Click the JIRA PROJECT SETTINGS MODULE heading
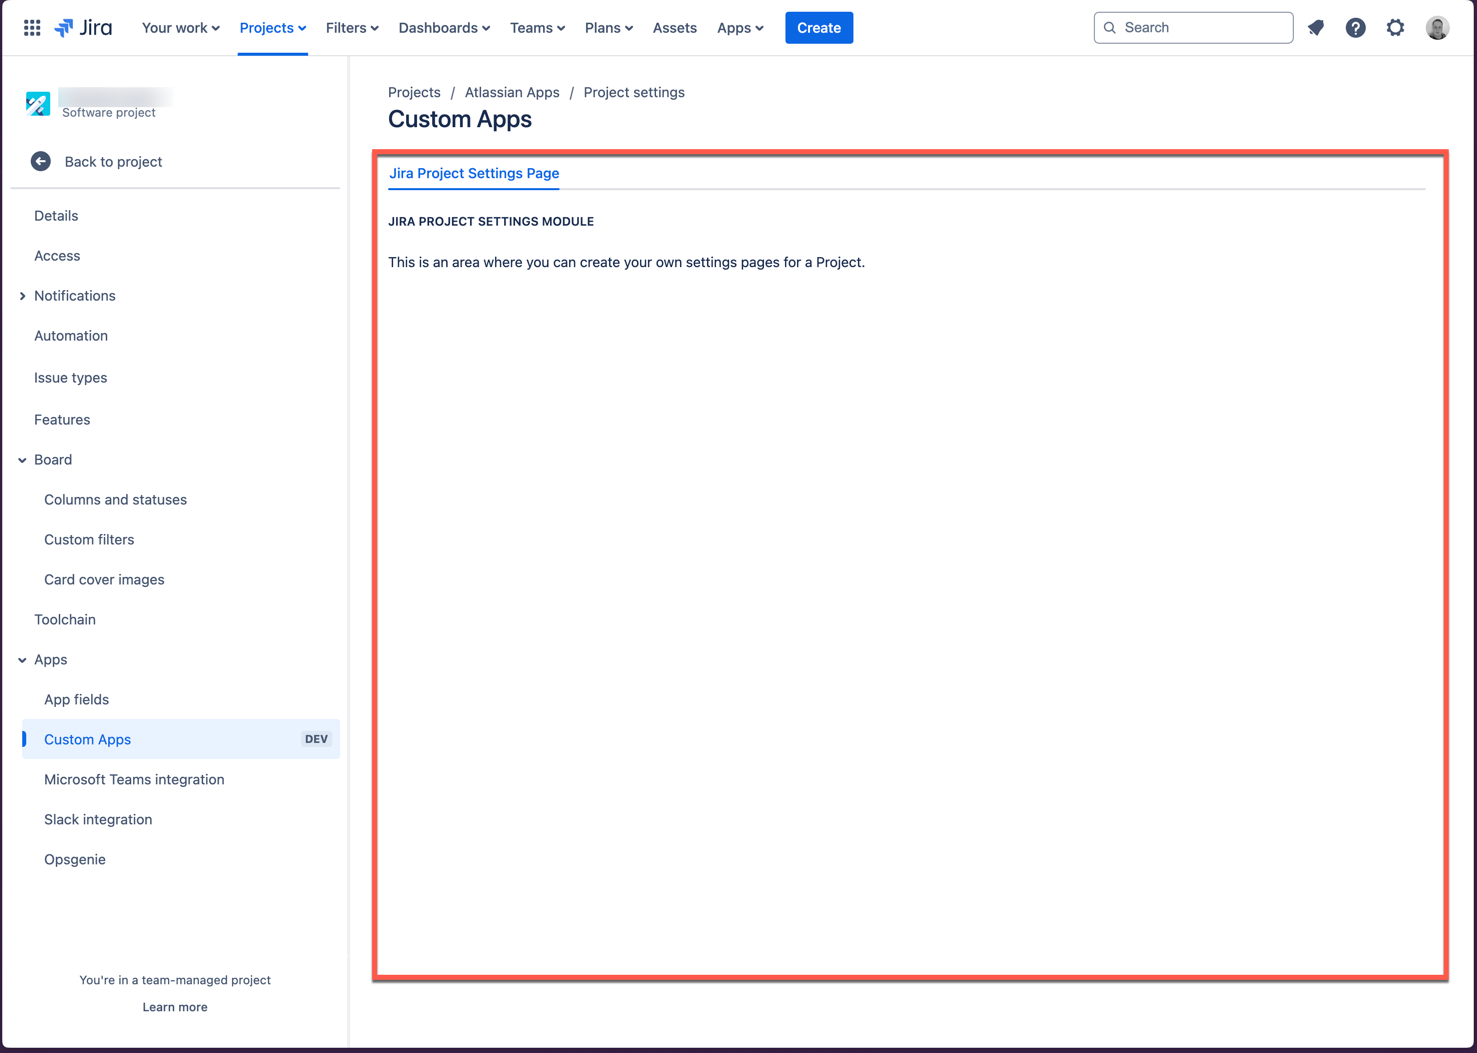Screen dimensions: 1477x1053 coord(491,222)
